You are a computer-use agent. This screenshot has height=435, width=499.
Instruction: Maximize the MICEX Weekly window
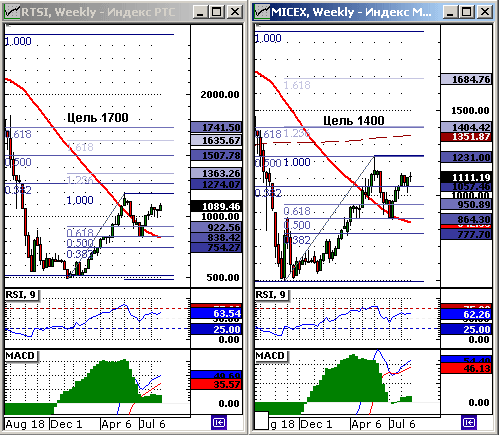(467, 12)
